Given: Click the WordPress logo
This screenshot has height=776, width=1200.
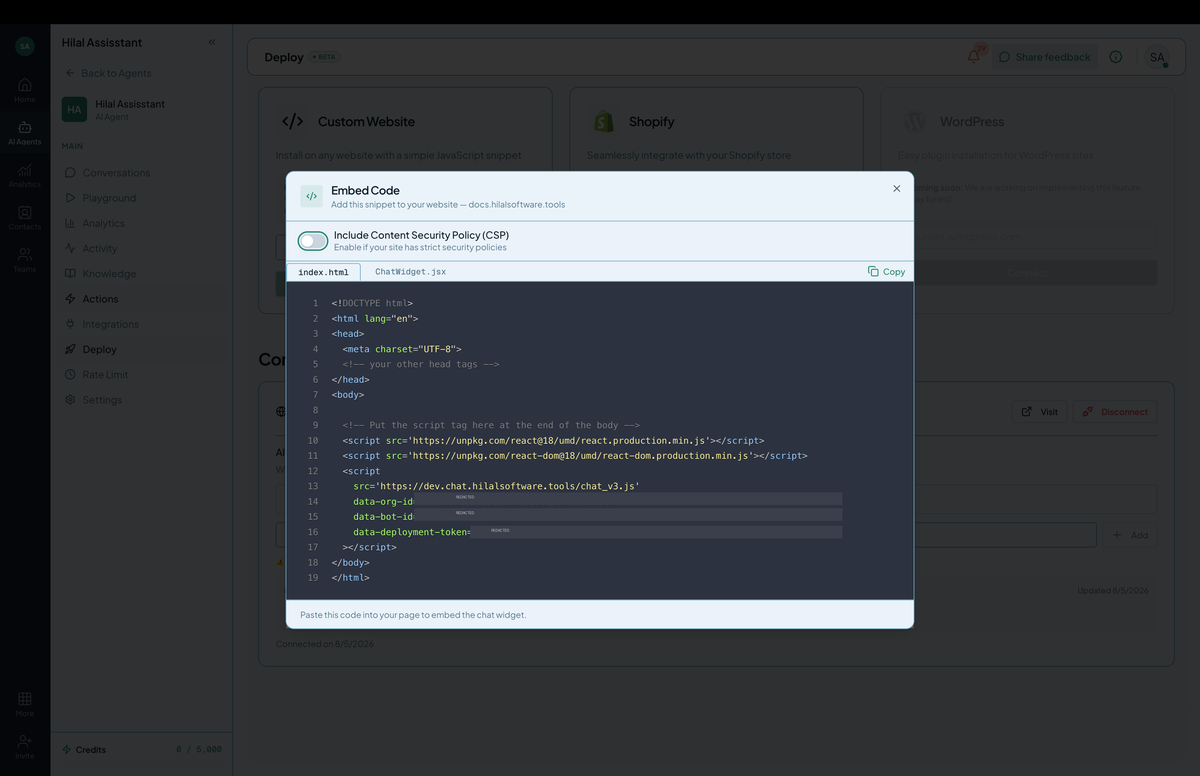Looking at the screenshot, I should click(x=915, y=122).
